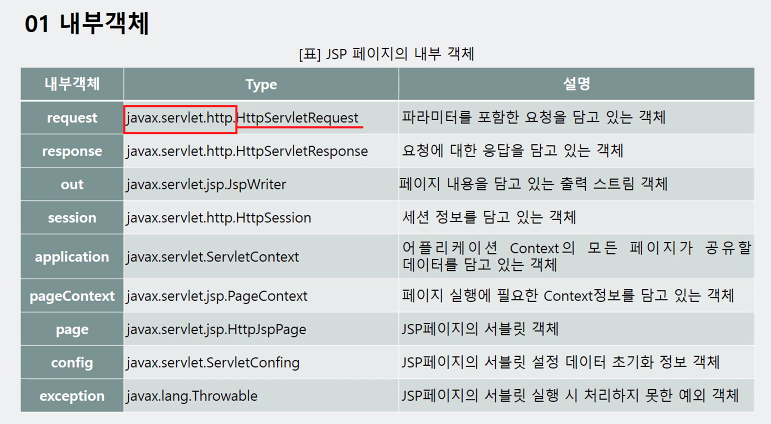
Task: Select the 'application' row label
Action: click(x=72, y=257)
